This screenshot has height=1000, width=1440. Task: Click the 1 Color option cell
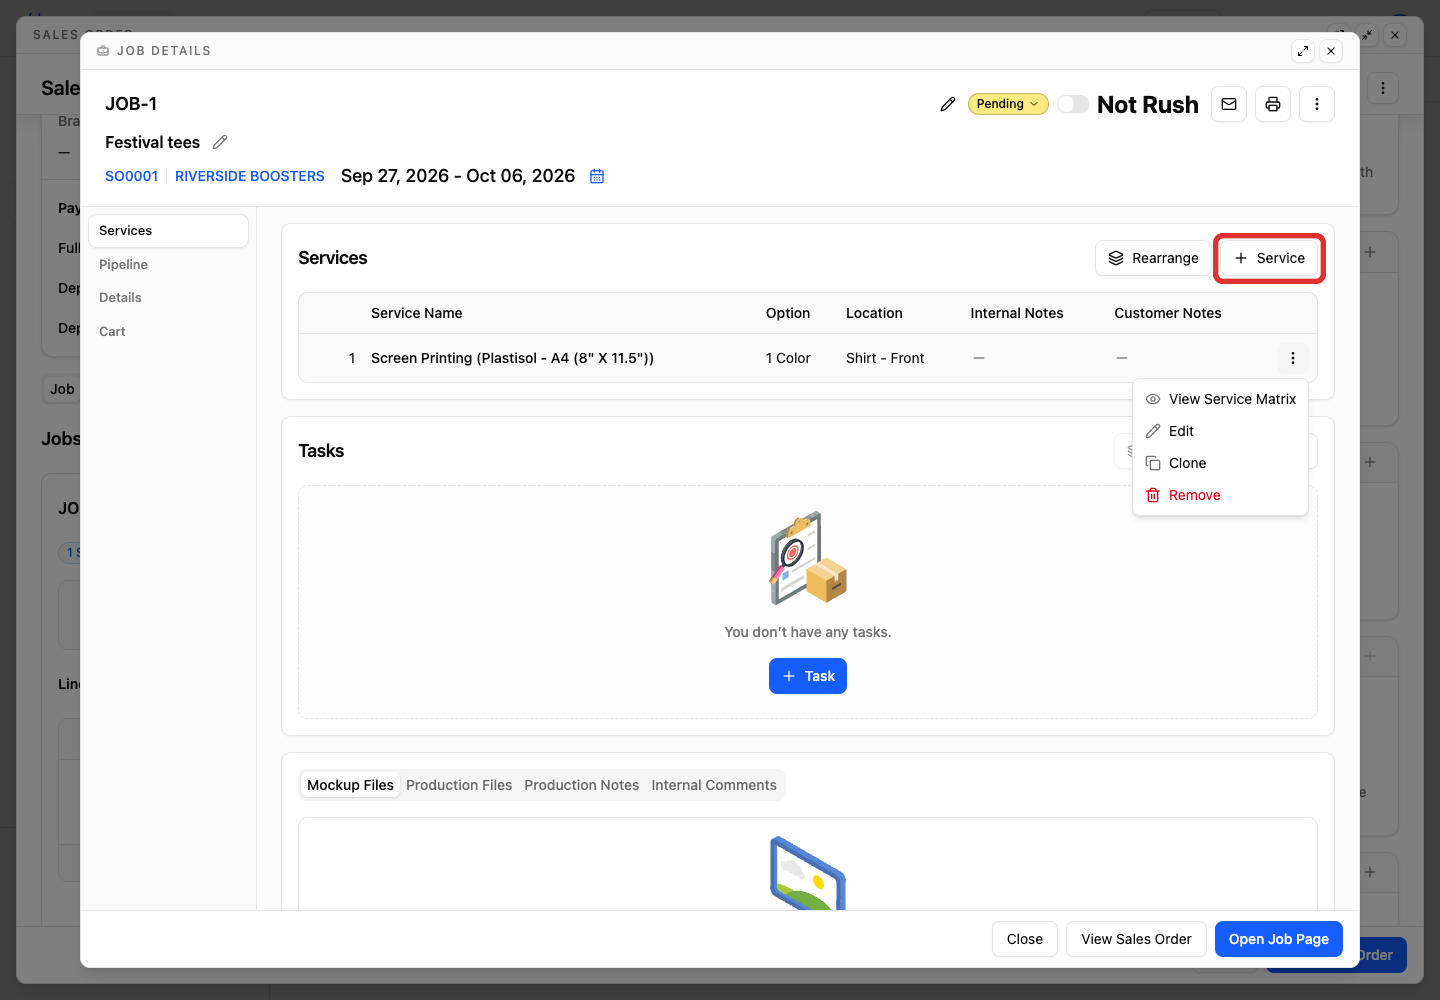point(788,358)
